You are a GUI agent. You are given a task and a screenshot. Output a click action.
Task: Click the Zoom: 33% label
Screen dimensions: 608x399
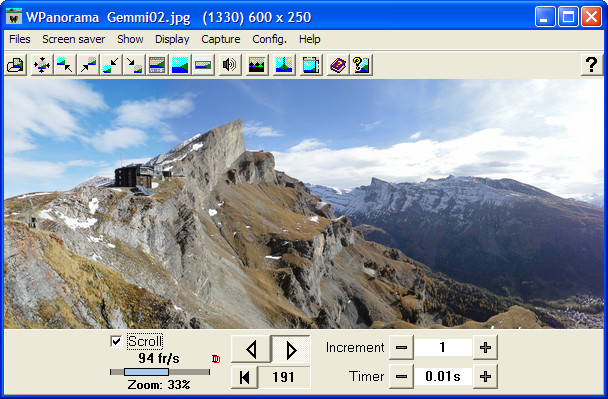pyautogui.click(x=159, y=385)
